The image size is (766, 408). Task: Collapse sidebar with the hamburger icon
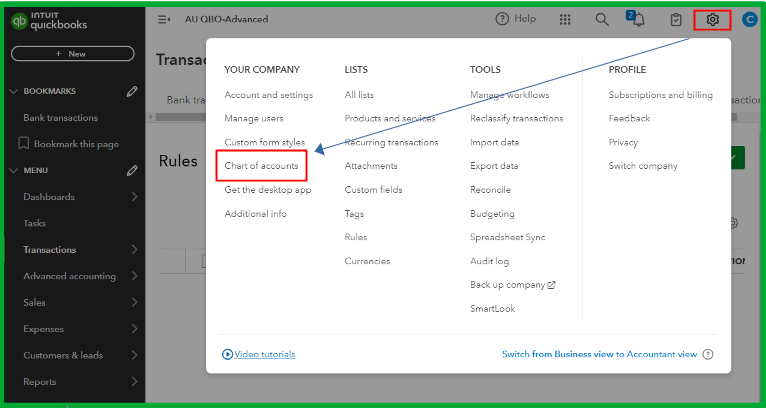pyautogui.click(x=164, y=20)
